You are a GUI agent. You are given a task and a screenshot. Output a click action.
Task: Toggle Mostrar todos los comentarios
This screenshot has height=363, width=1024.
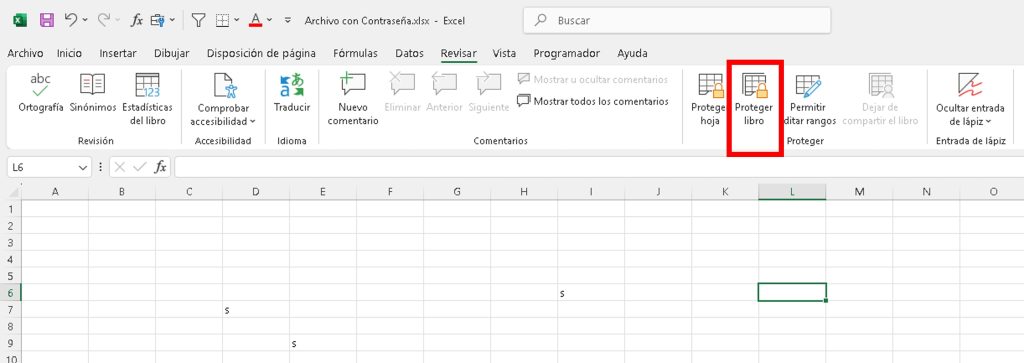coord(593,101)
